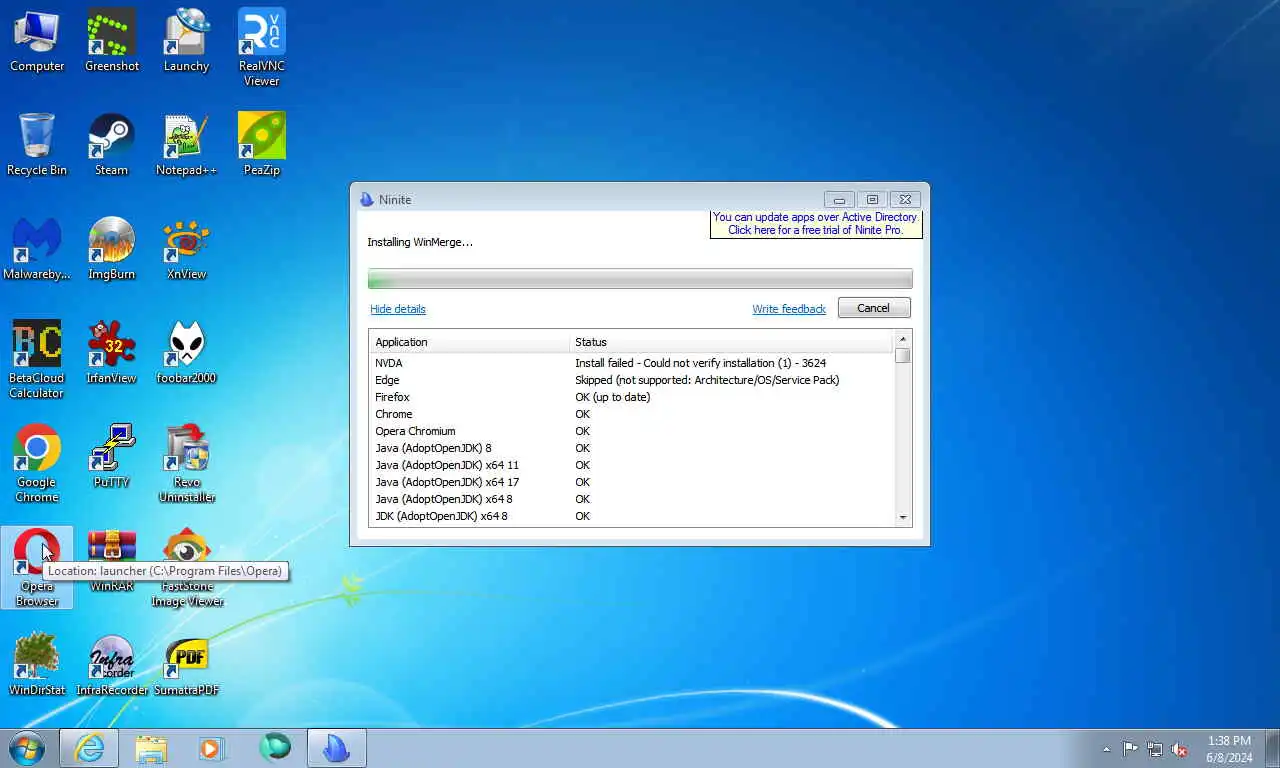Click the OK (up to date) status
1280x768 pixels.
612,397
